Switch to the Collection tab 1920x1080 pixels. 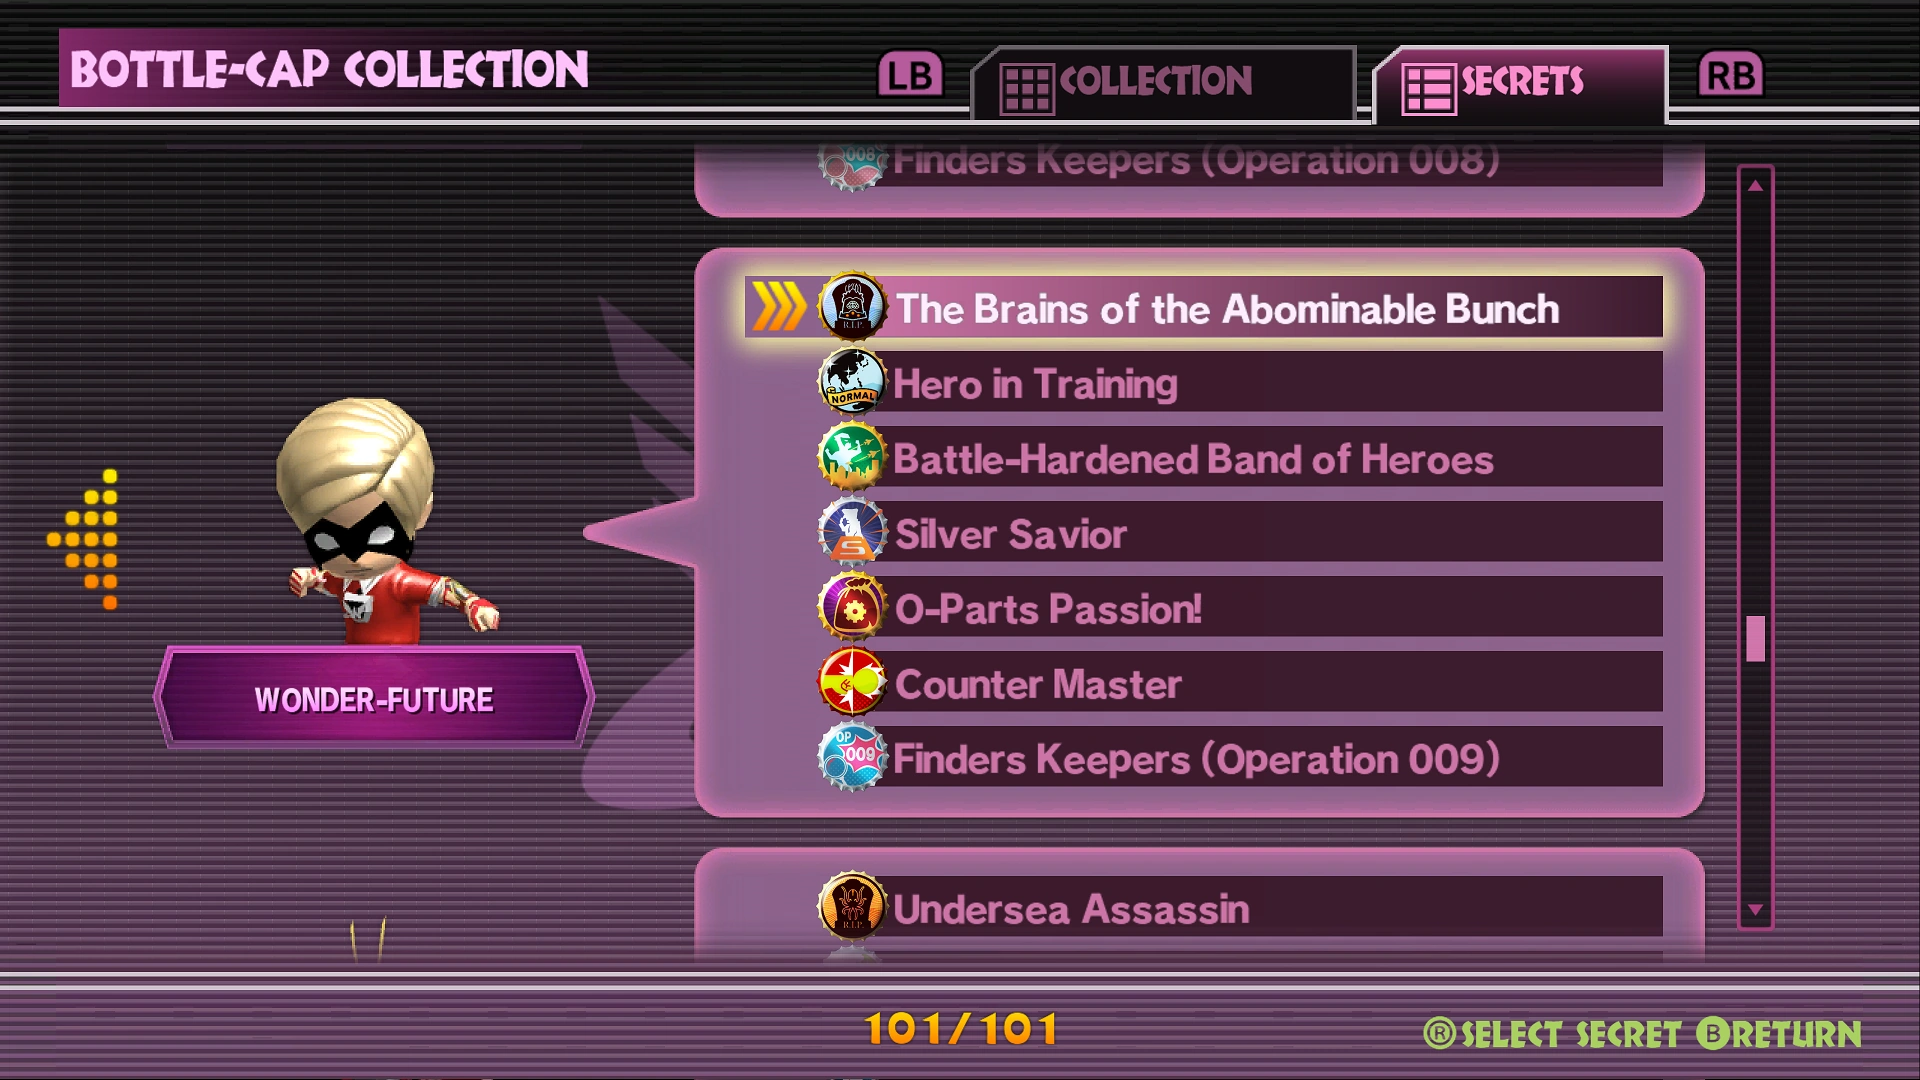(x=1163, y=84)
